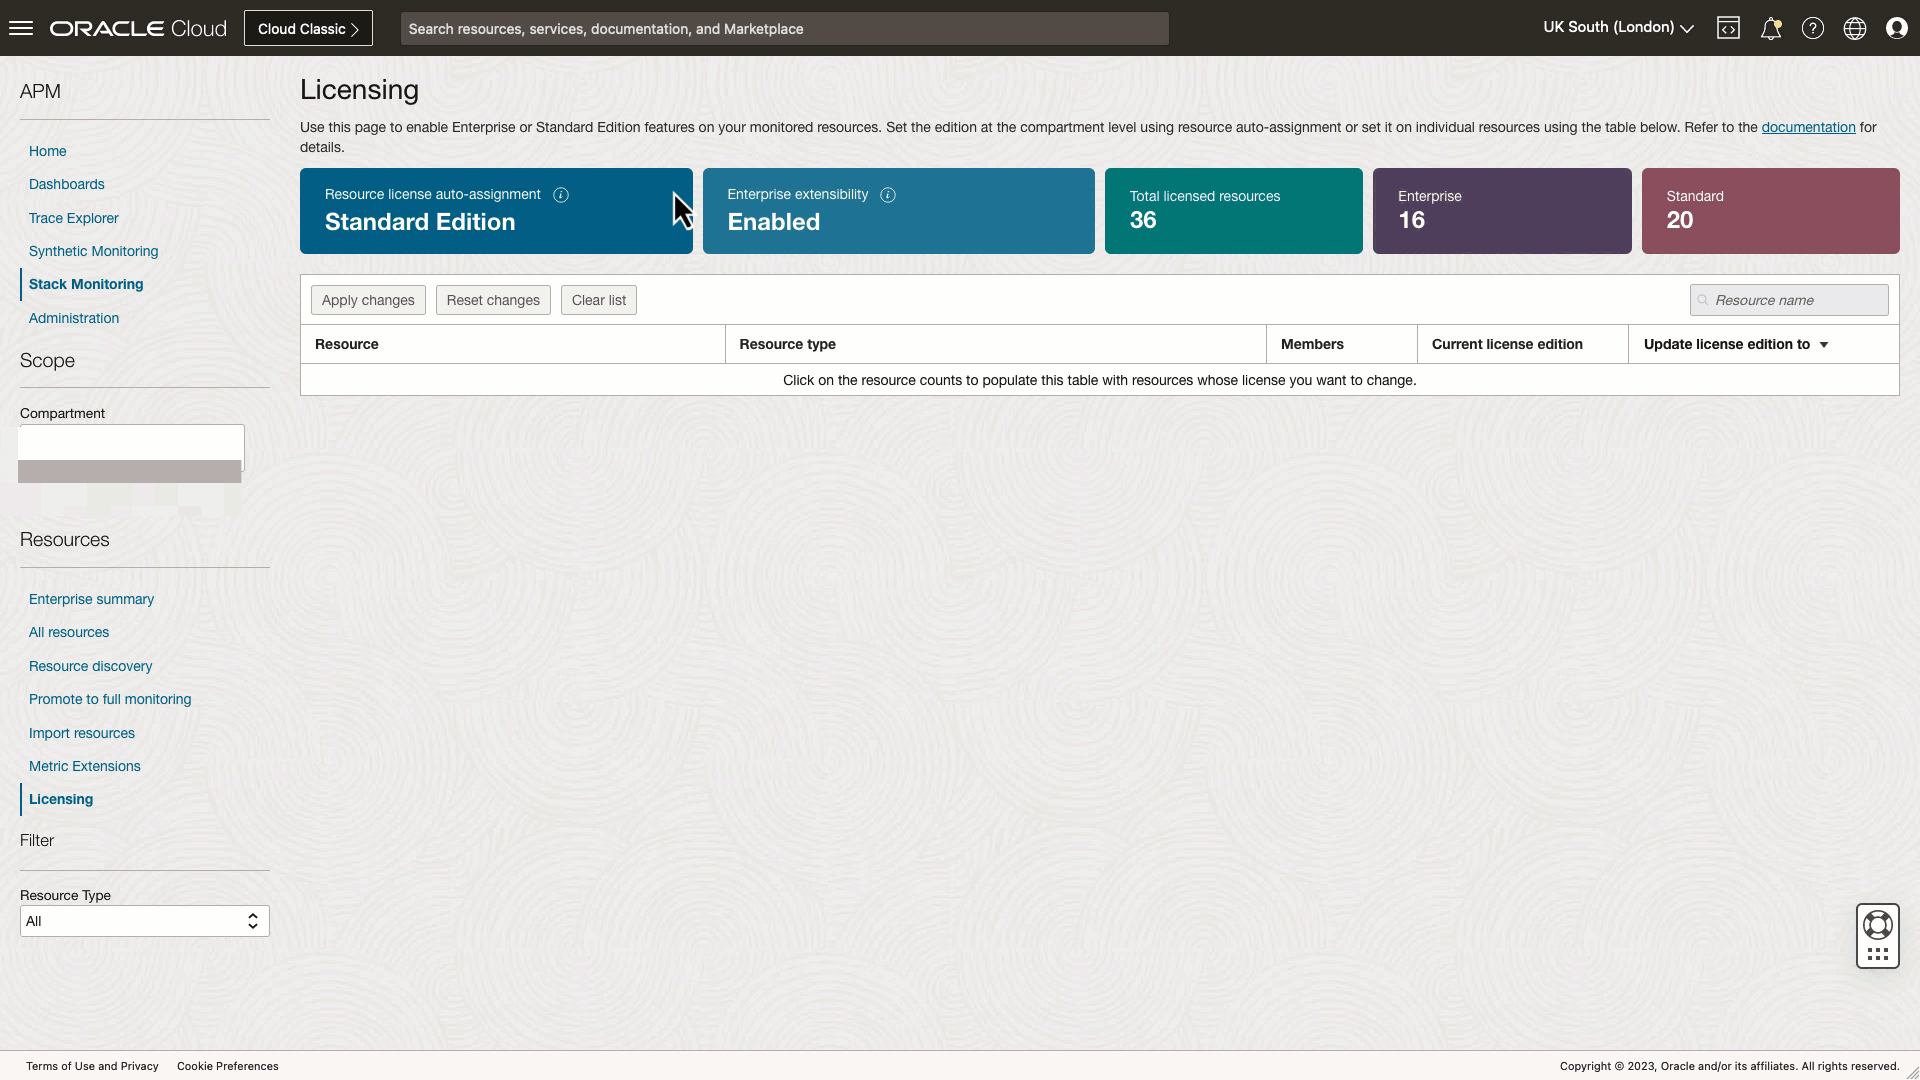Open the language globe icon
Screen dimensions: 1920x1080
tap(1854, 28)
